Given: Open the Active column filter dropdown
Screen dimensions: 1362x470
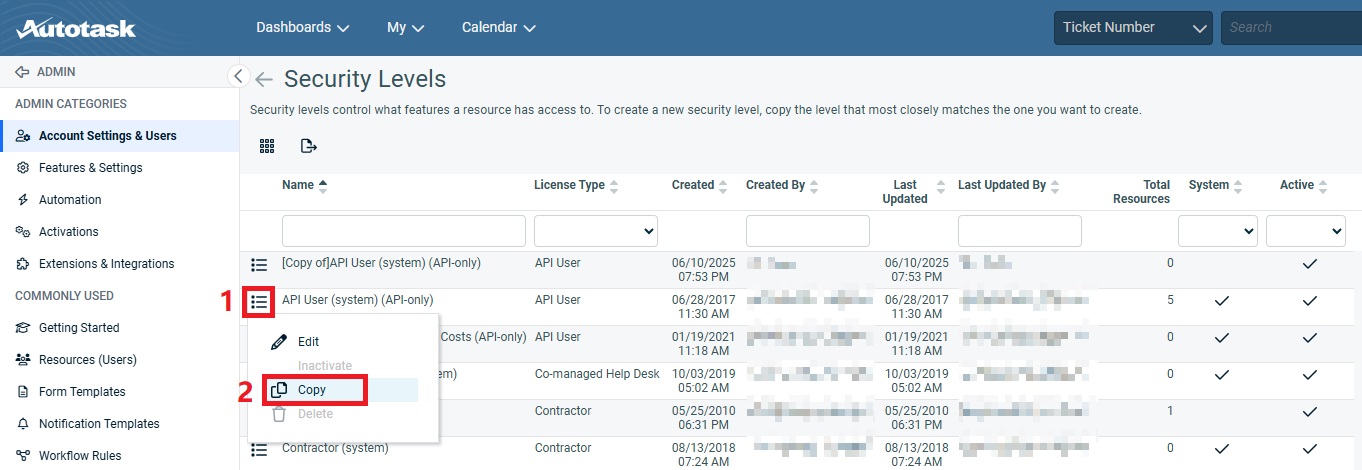Looking at the screenshot, I should [x=1305, y=231].
